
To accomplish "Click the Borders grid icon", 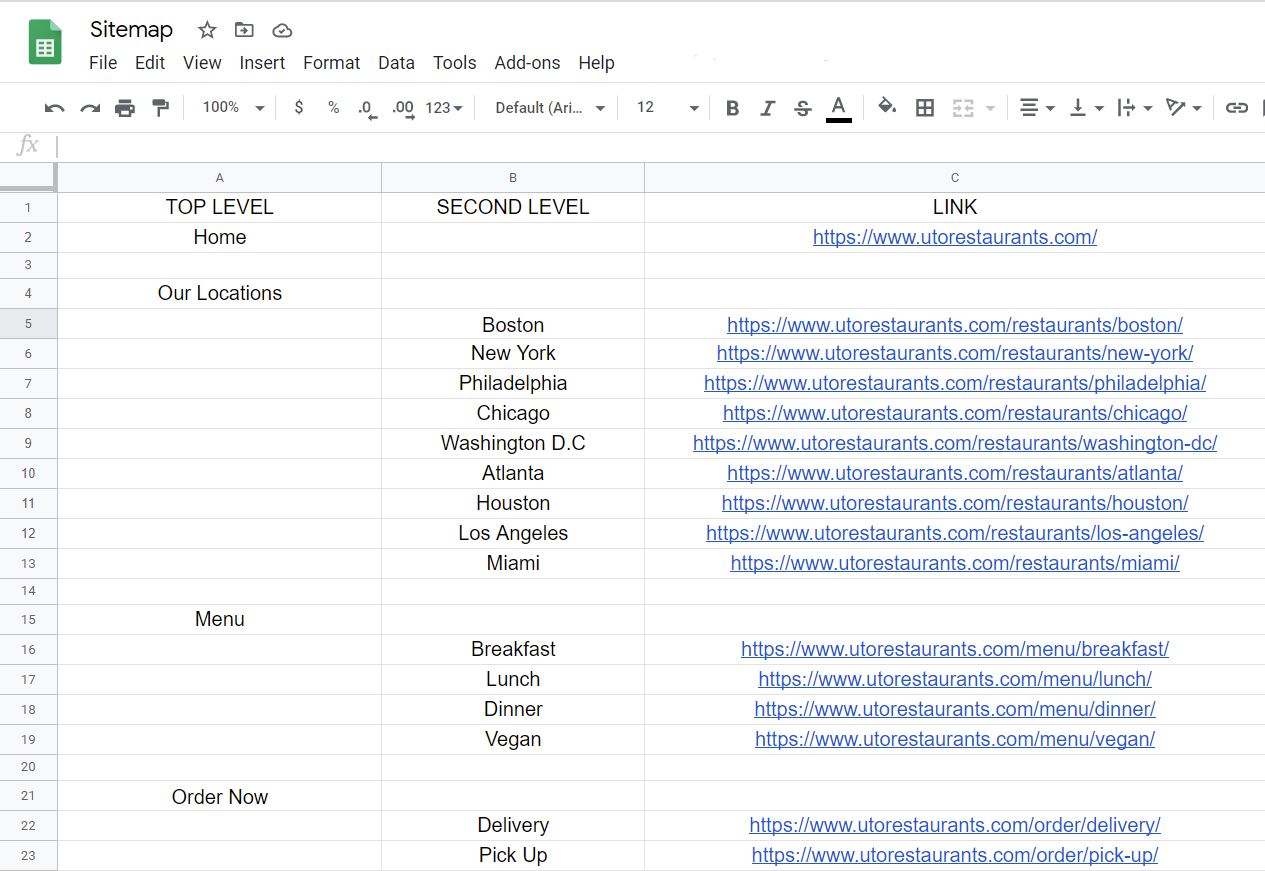I will [x=925, y=108].
